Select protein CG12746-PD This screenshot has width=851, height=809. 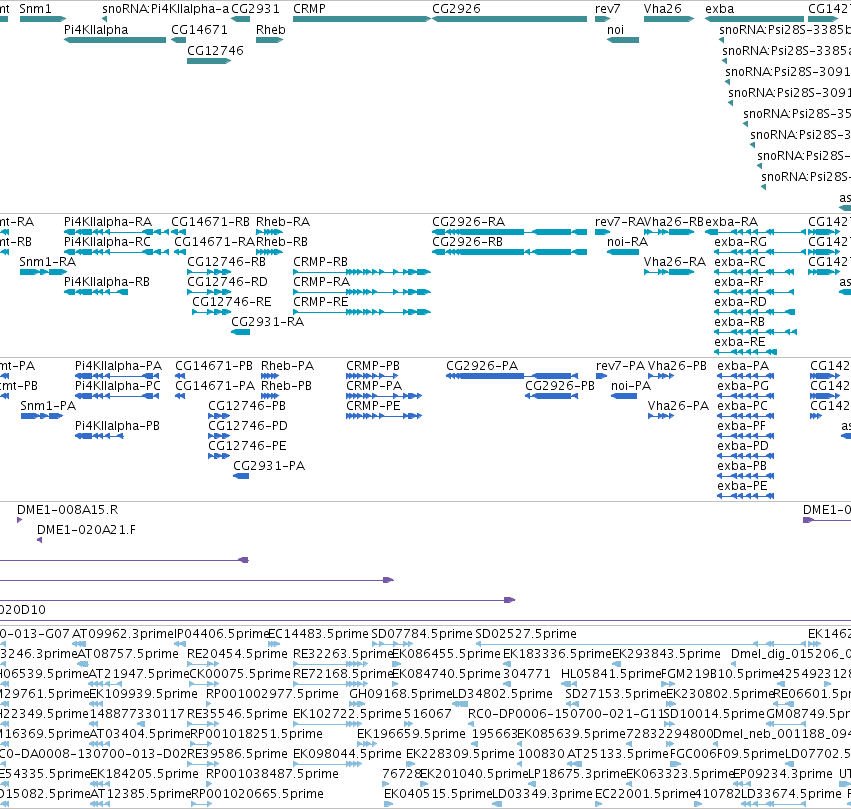point(248,426)
